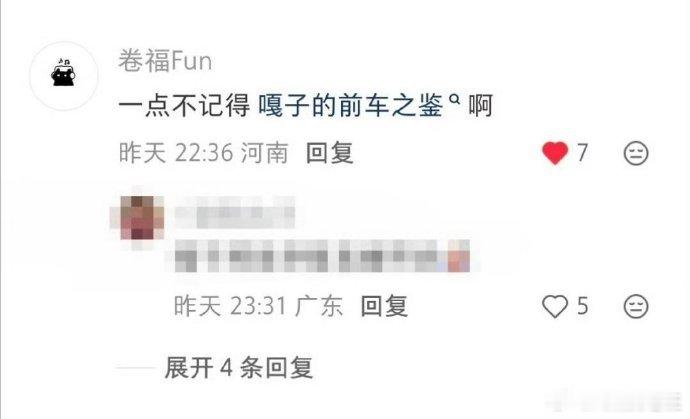Expand 展开 4 条回复
The image size is (690, 419).
pos(239,368)
